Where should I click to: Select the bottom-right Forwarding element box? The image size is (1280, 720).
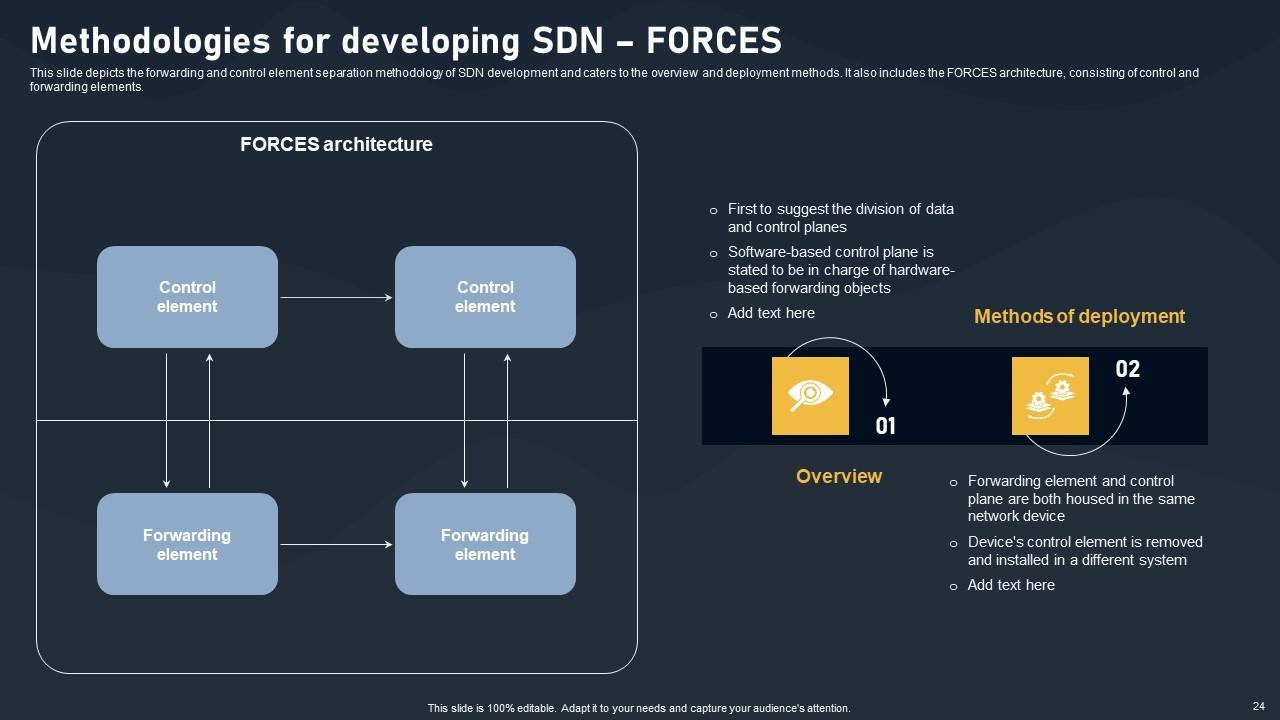(485, 544)
